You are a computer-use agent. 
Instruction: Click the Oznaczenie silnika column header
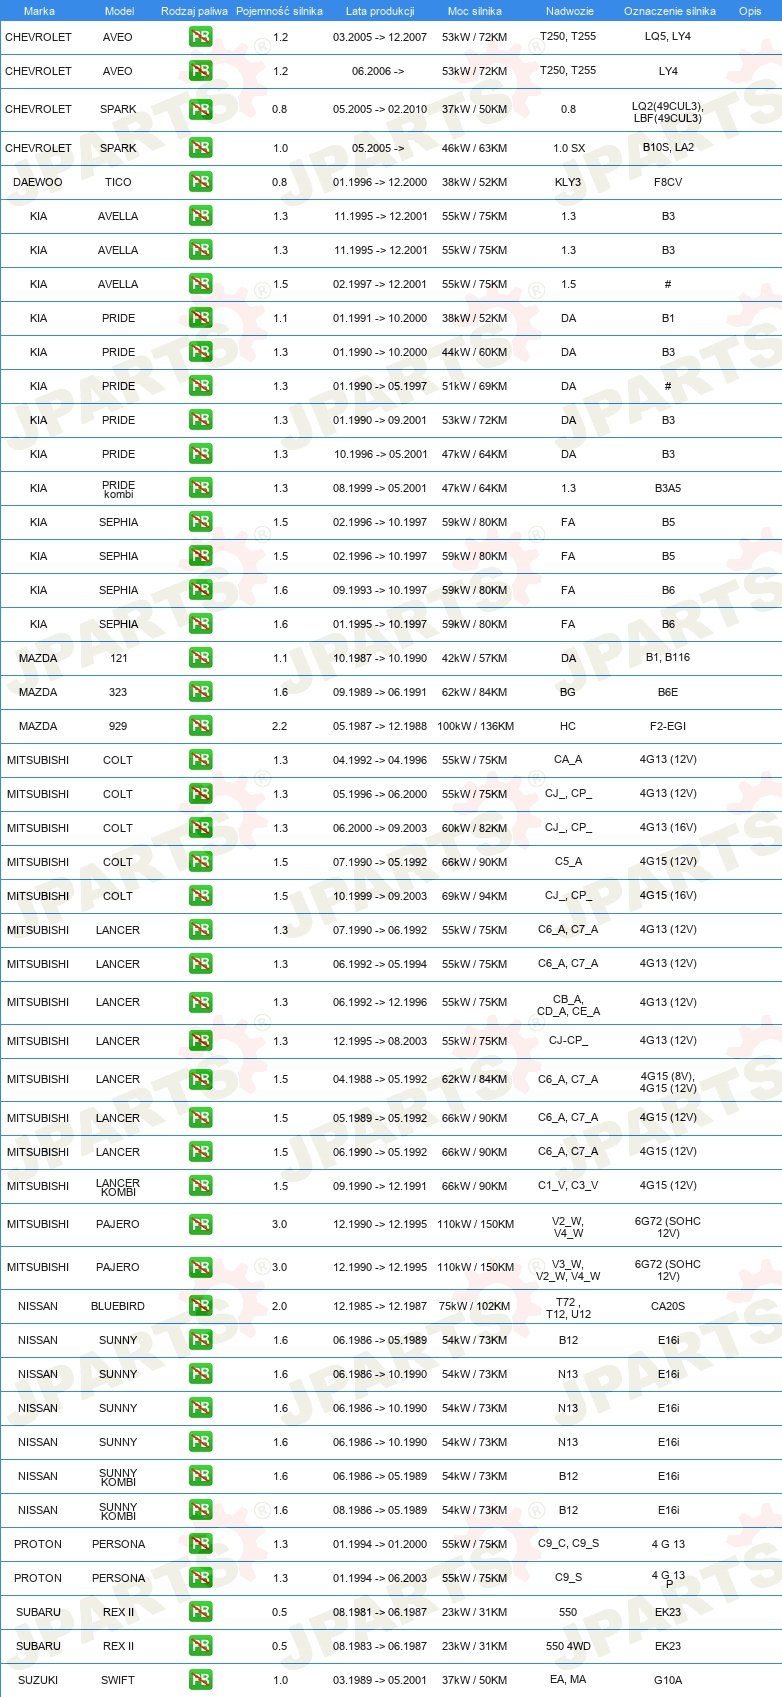(x=669, y=11)
